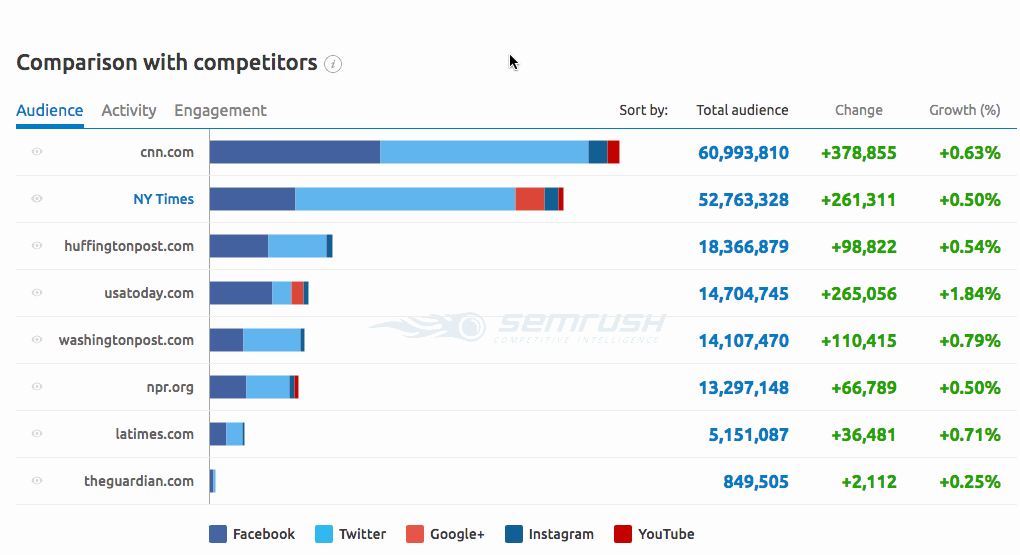Viewport: 1020px width, 555px height.
Task: Select the Audience tab
Action: 50,110
